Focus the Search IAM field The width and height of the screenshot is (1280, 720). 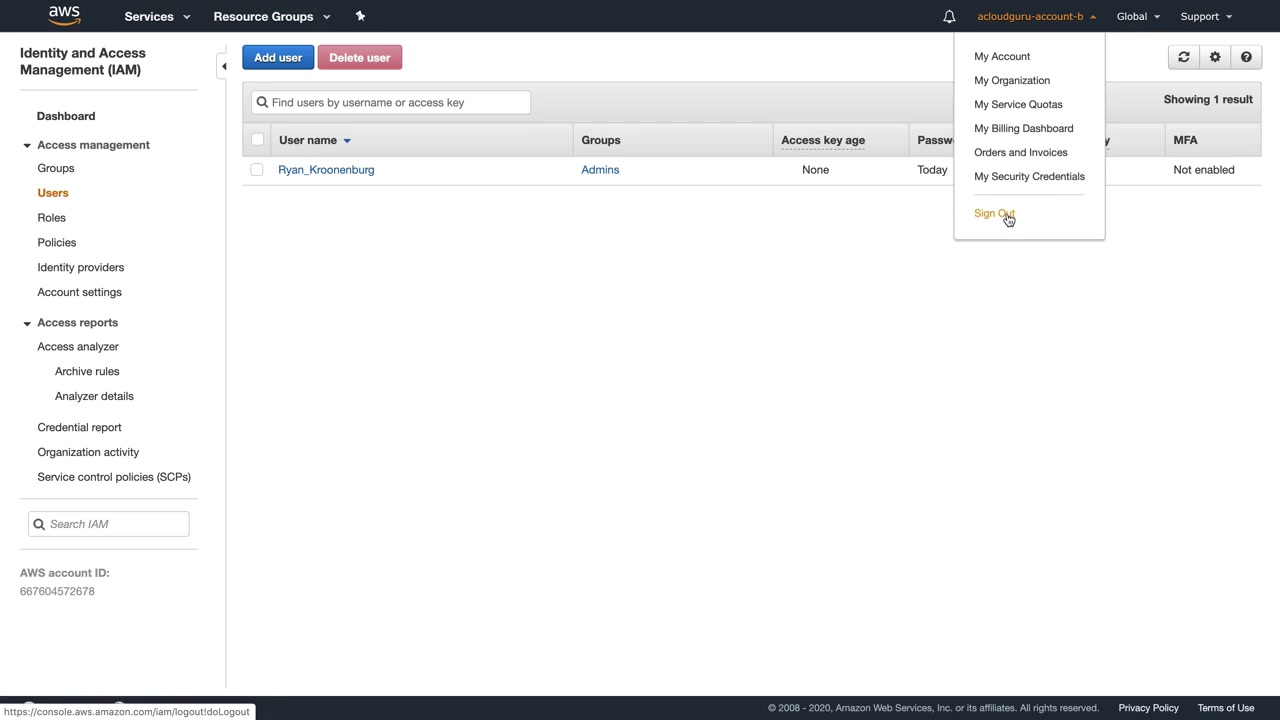coord(109,524)
